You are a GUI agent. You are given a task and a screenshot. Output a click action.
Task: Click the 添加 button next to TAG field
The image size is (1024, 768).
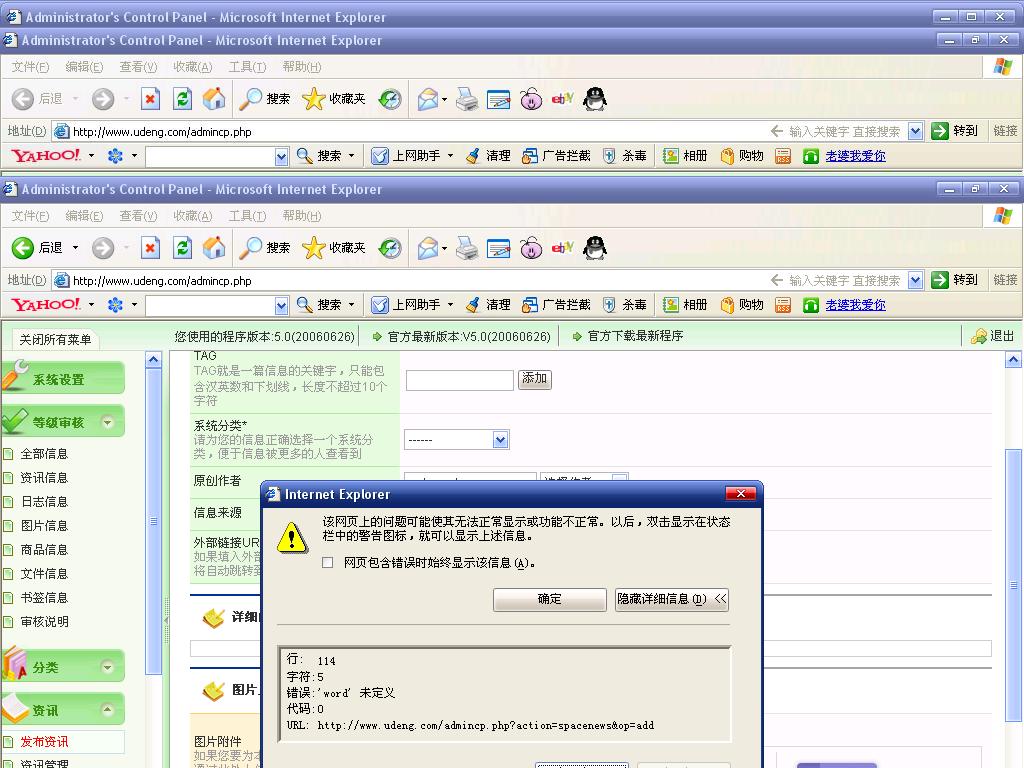534,379
